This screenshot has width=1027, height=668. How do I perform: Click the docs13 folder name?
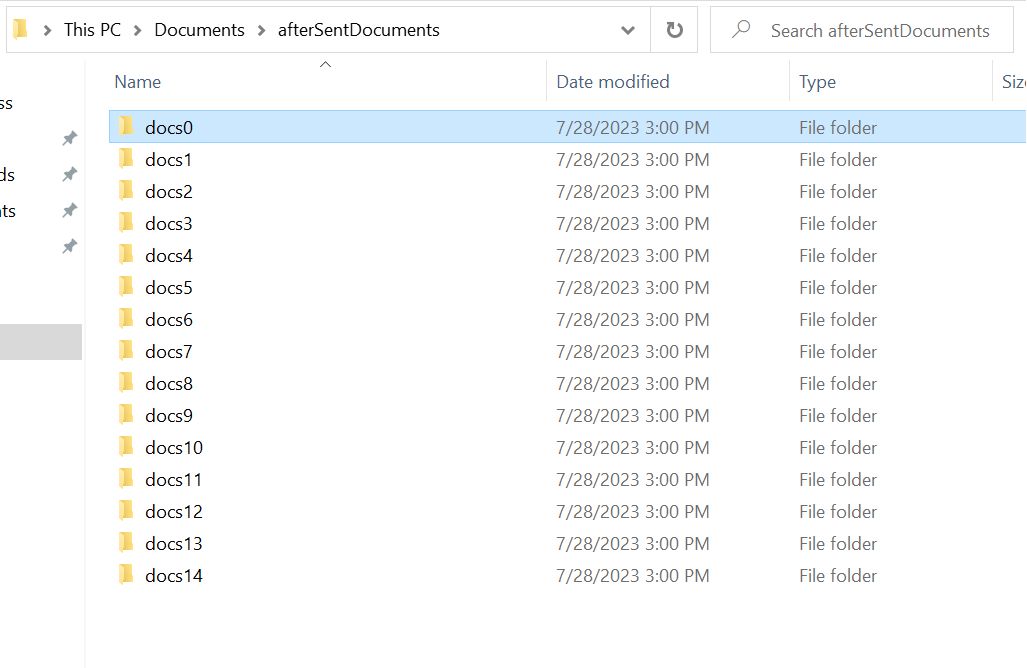click(x=174, y=544)
